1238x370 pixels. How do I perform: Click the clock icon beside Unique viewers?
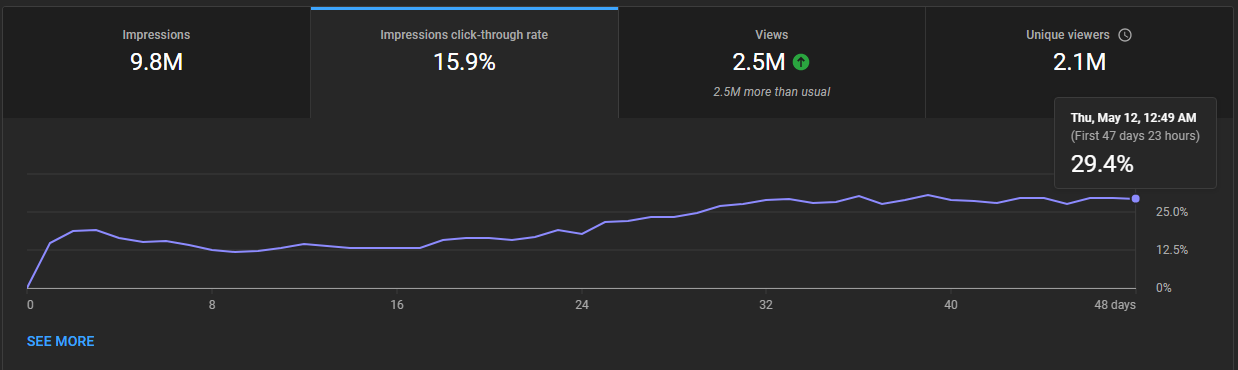[x=1125, y=35]
